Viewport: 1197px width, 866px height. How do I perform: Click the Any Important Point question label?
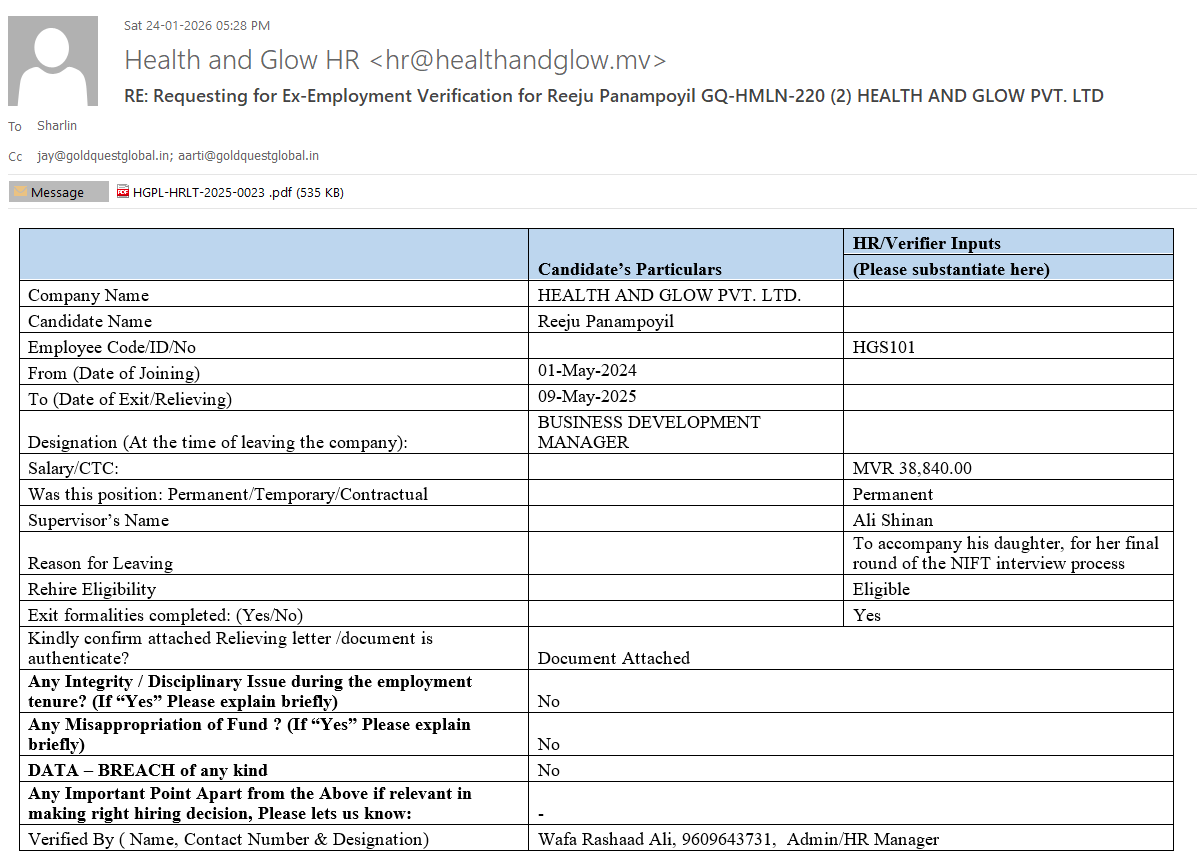pos(250,803)
